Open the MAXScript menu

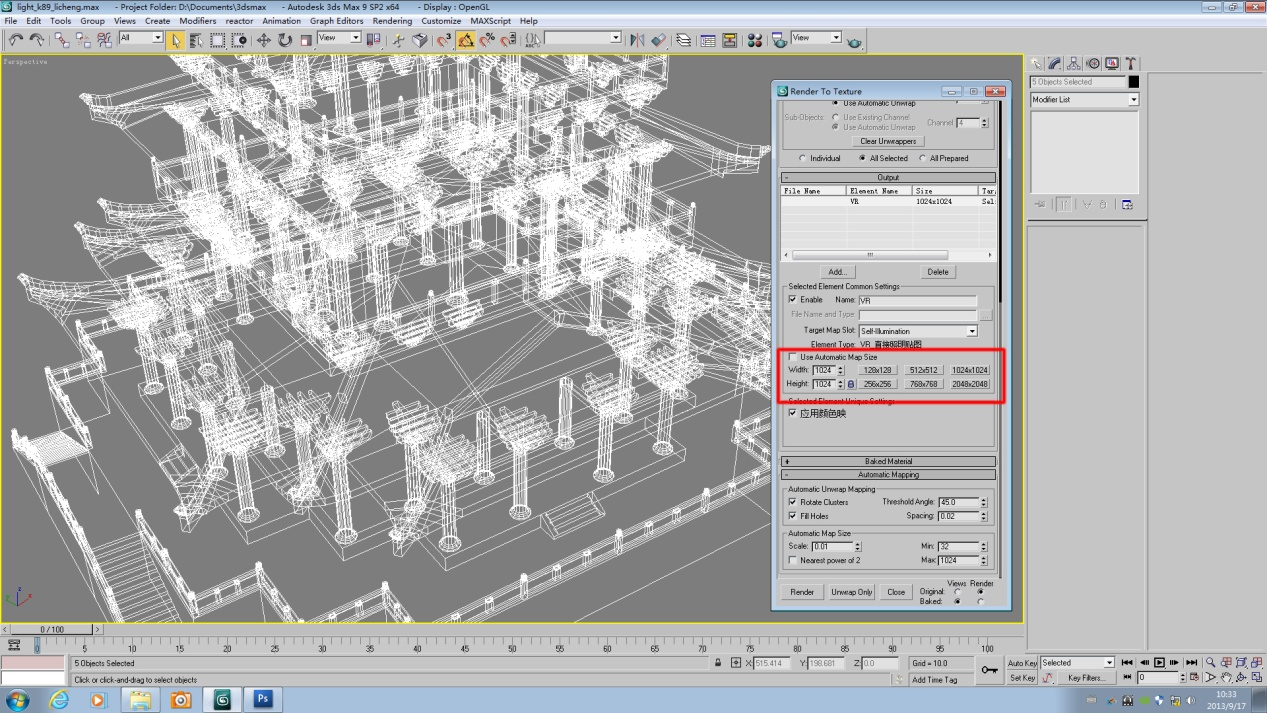click(x=490, y=20)
